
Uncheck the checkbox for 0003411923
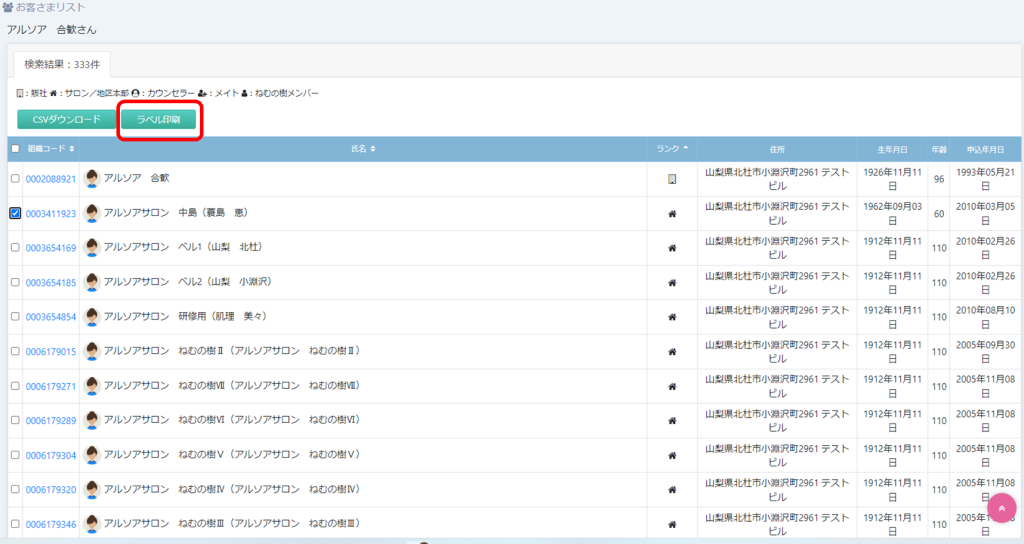click(14, 213)
